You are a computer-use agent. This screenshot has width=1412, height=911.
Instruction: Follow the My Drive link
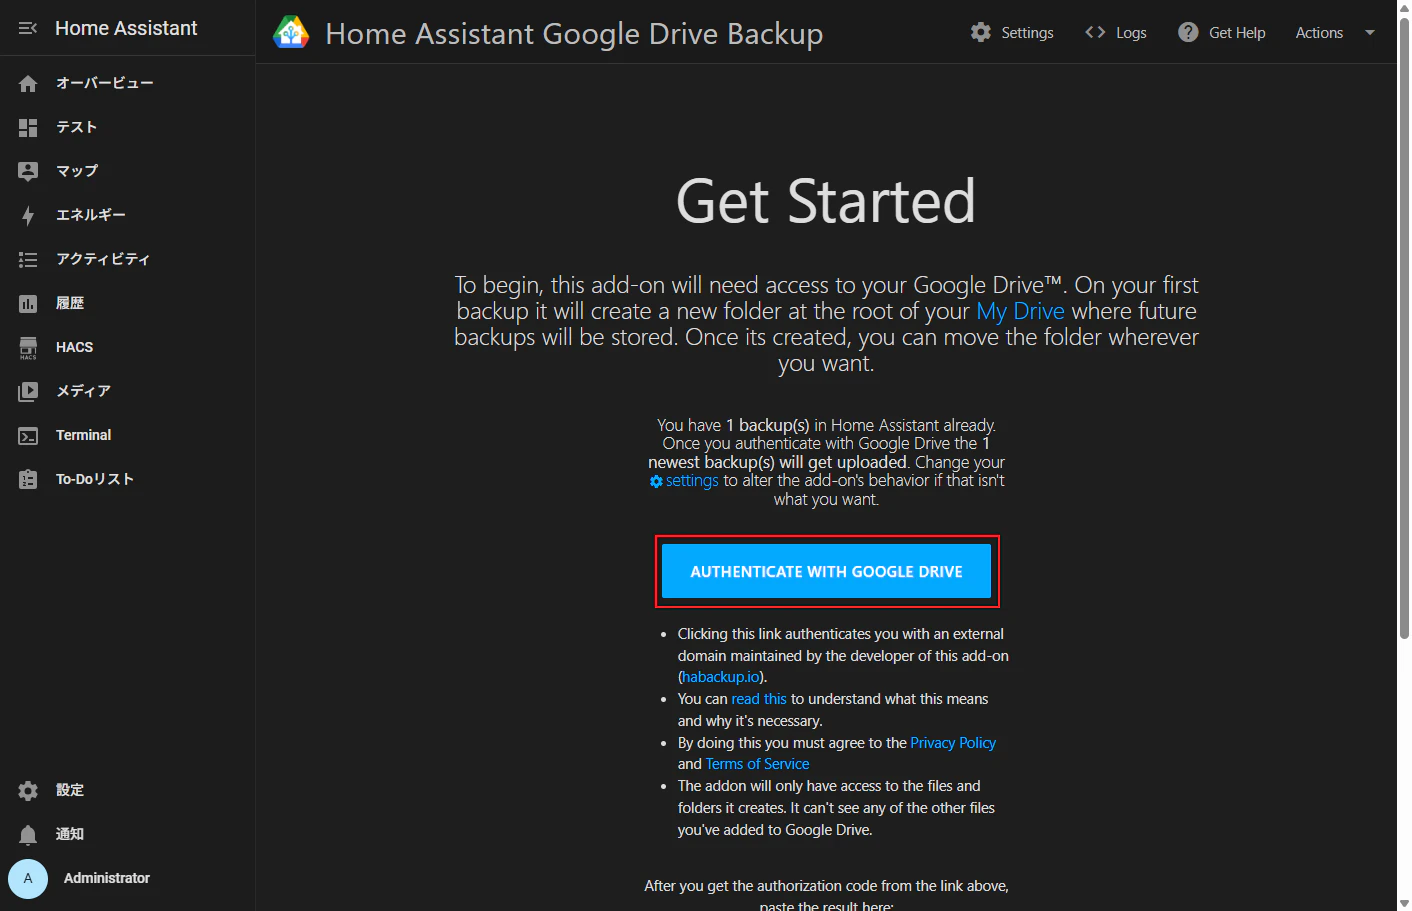coord(1020,311)
